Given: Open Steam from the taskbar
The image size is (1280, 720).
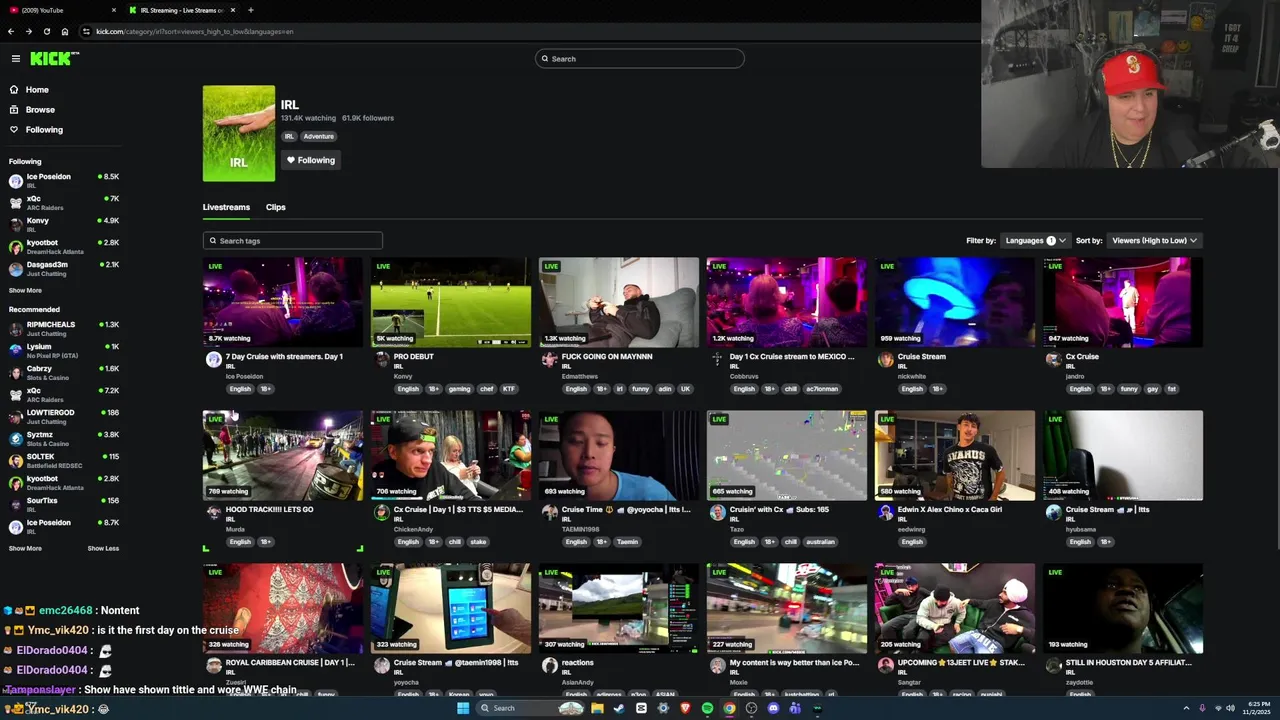Looking at the screenshot, I should point(619,708).
